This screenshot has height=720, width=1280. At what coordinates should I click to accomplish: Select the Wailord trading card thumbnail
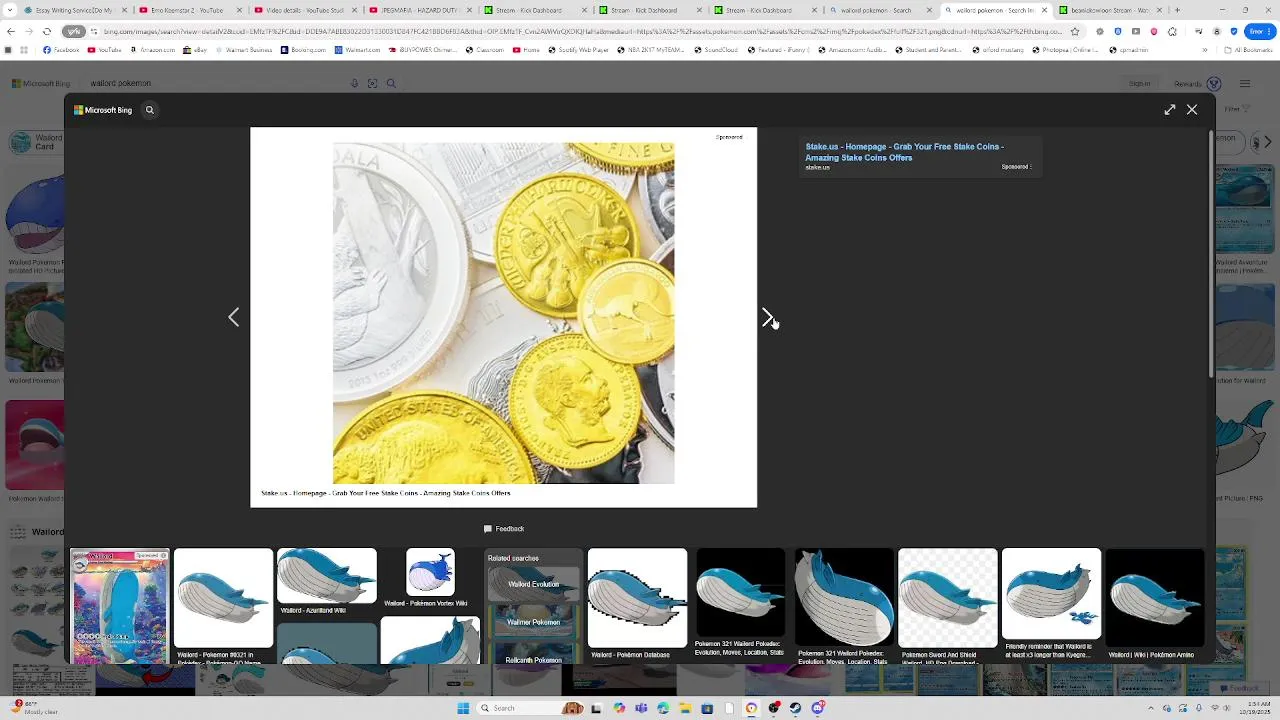120,605
